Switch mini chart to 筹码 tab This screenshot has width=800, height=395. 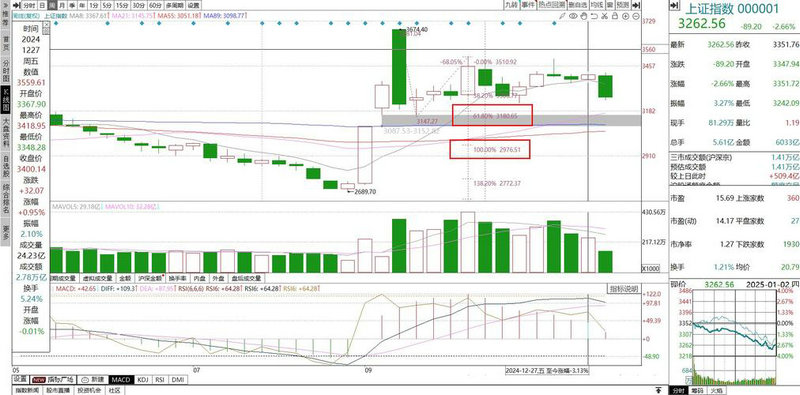click(x=697, y=391)
